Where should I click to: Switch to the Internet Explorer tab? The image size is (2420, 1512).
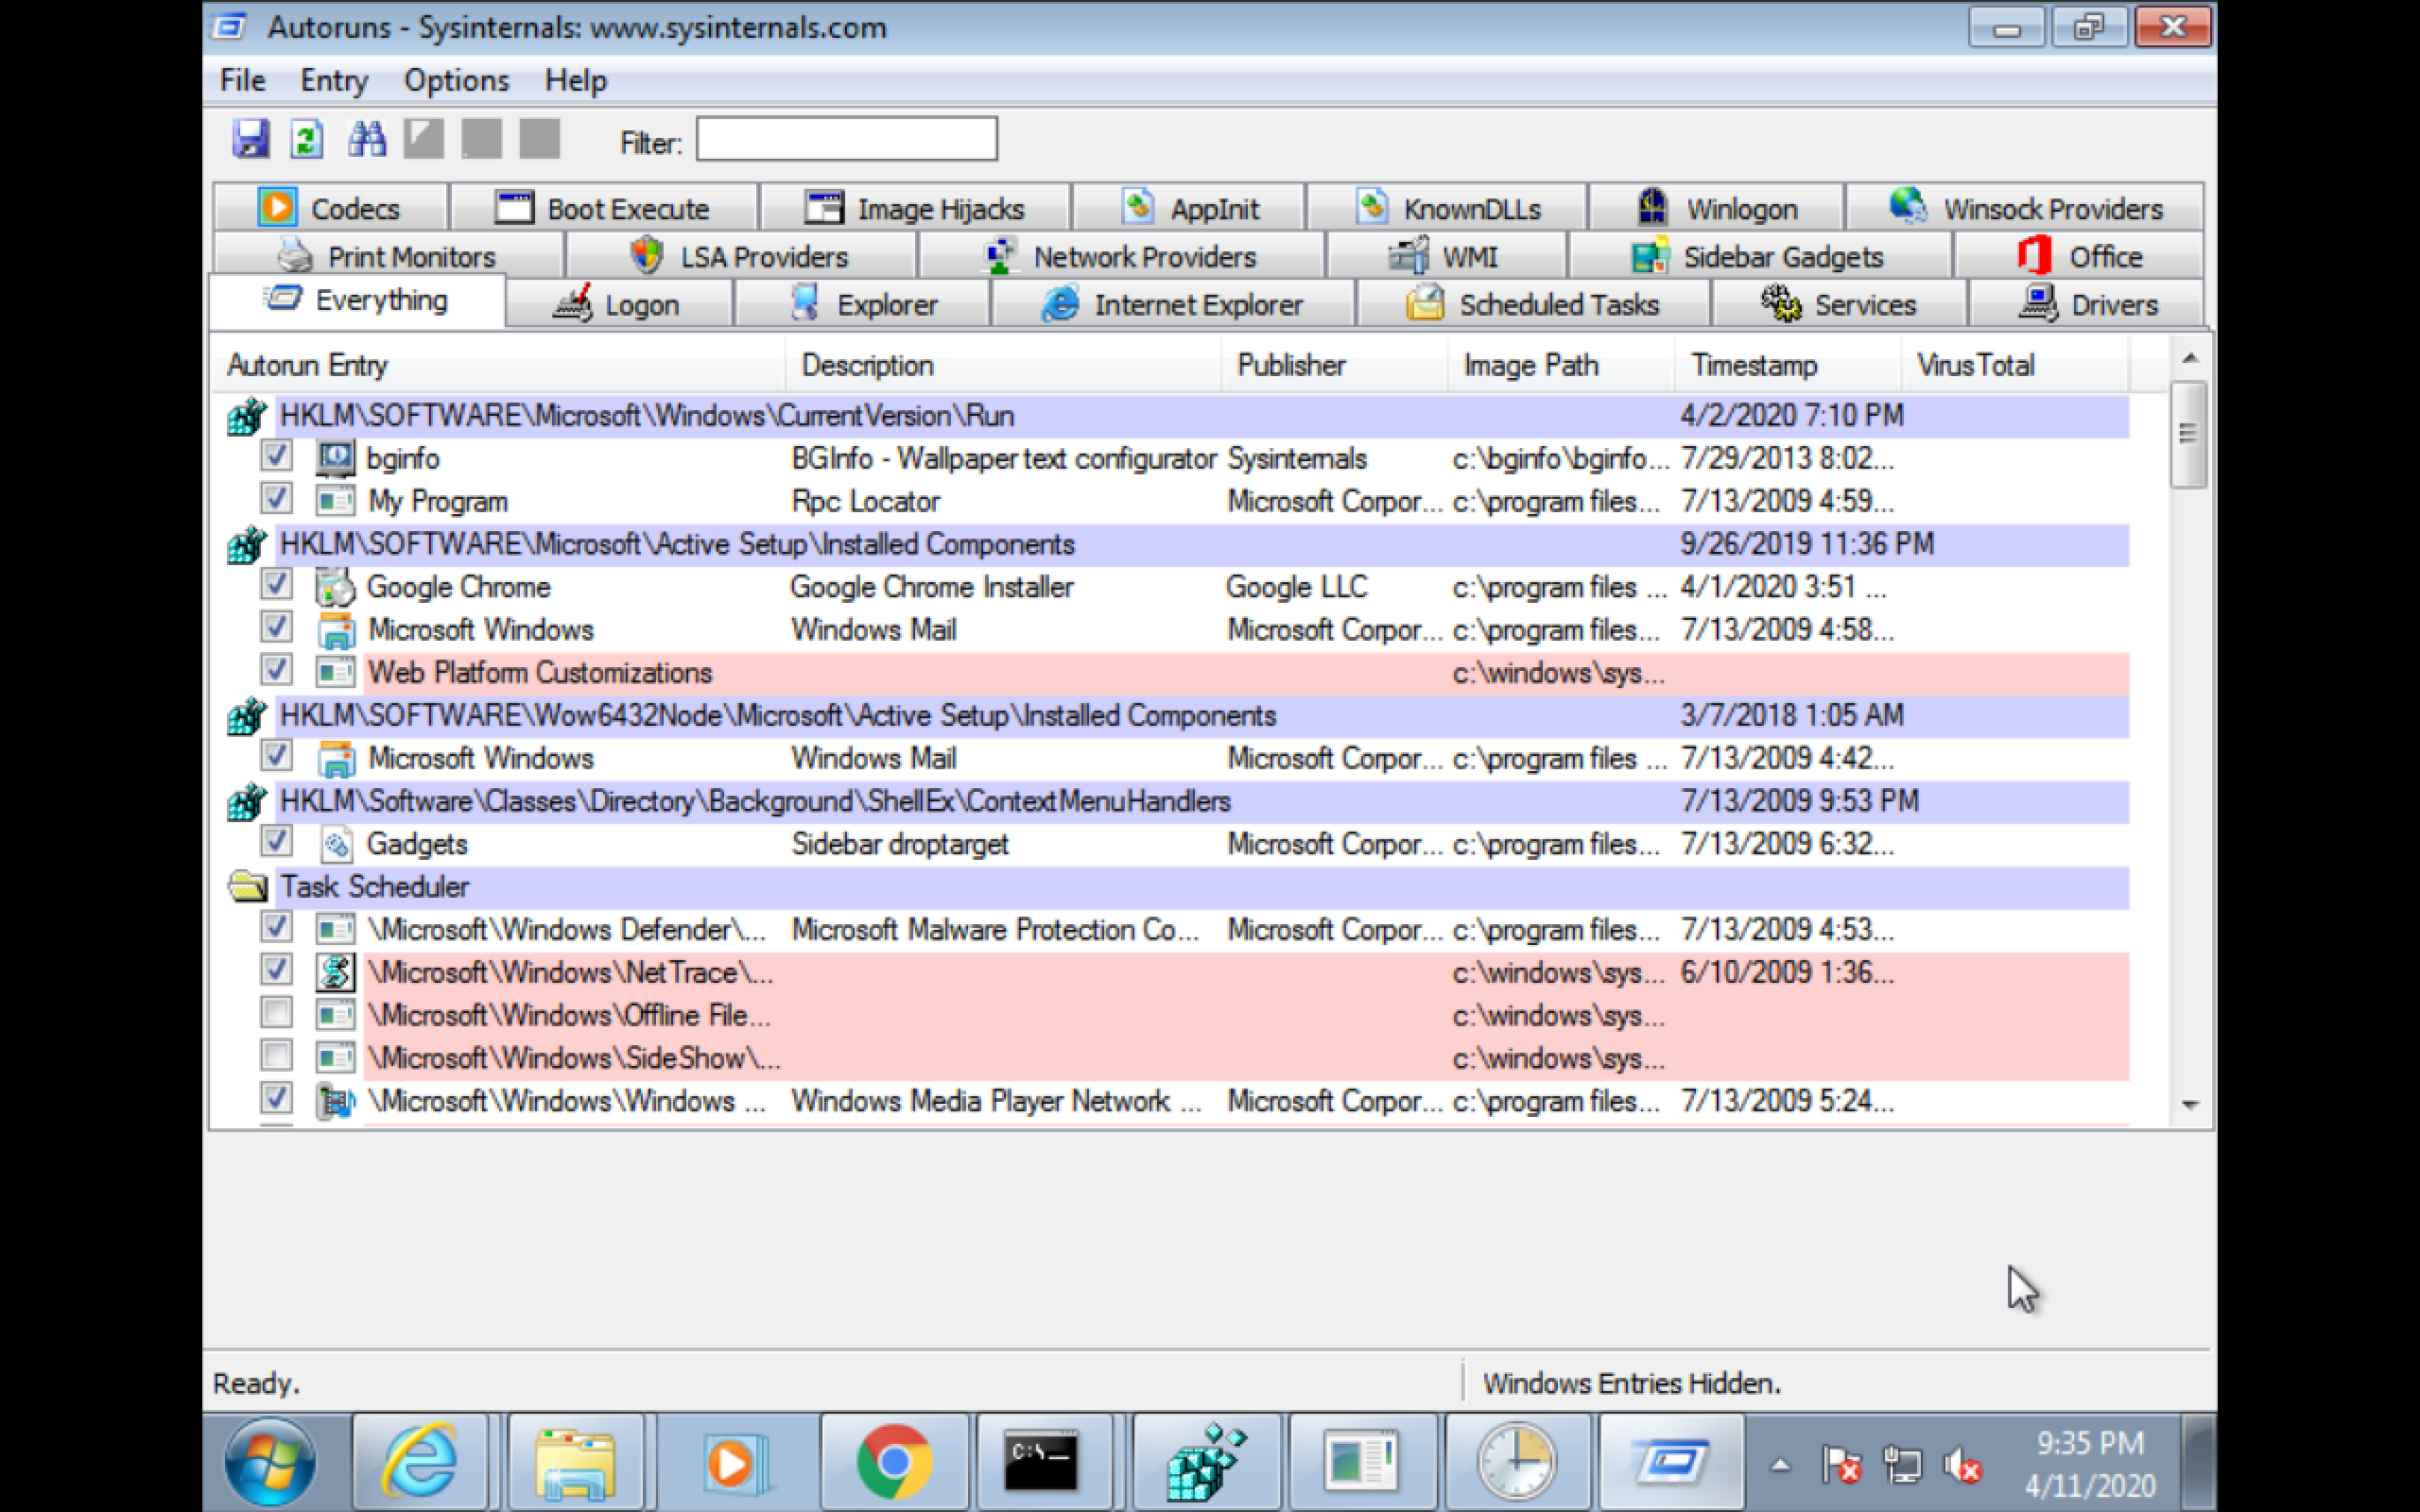[x=1172, y=304]
